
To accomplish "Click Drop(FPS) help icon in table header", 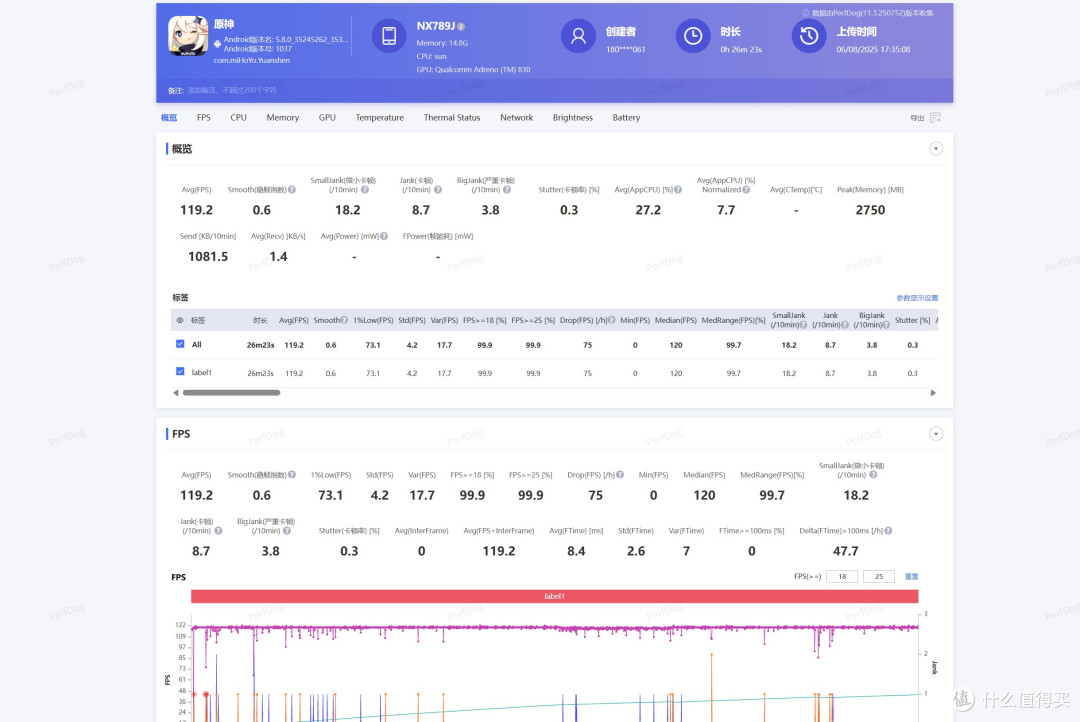I will [x=612, y=320].
